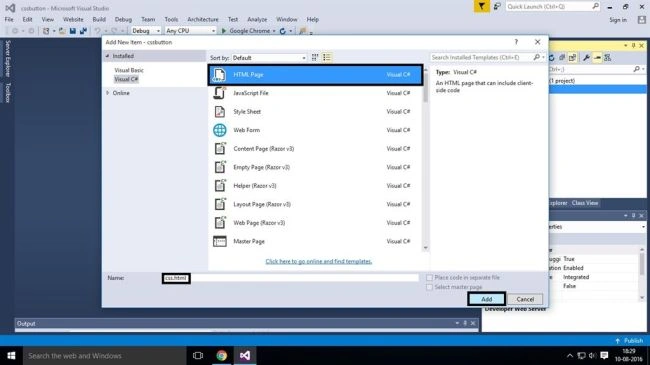This screenshot has height=365, width=650.
Task: Start with Google Chrome run button
Action: [246, 31]
